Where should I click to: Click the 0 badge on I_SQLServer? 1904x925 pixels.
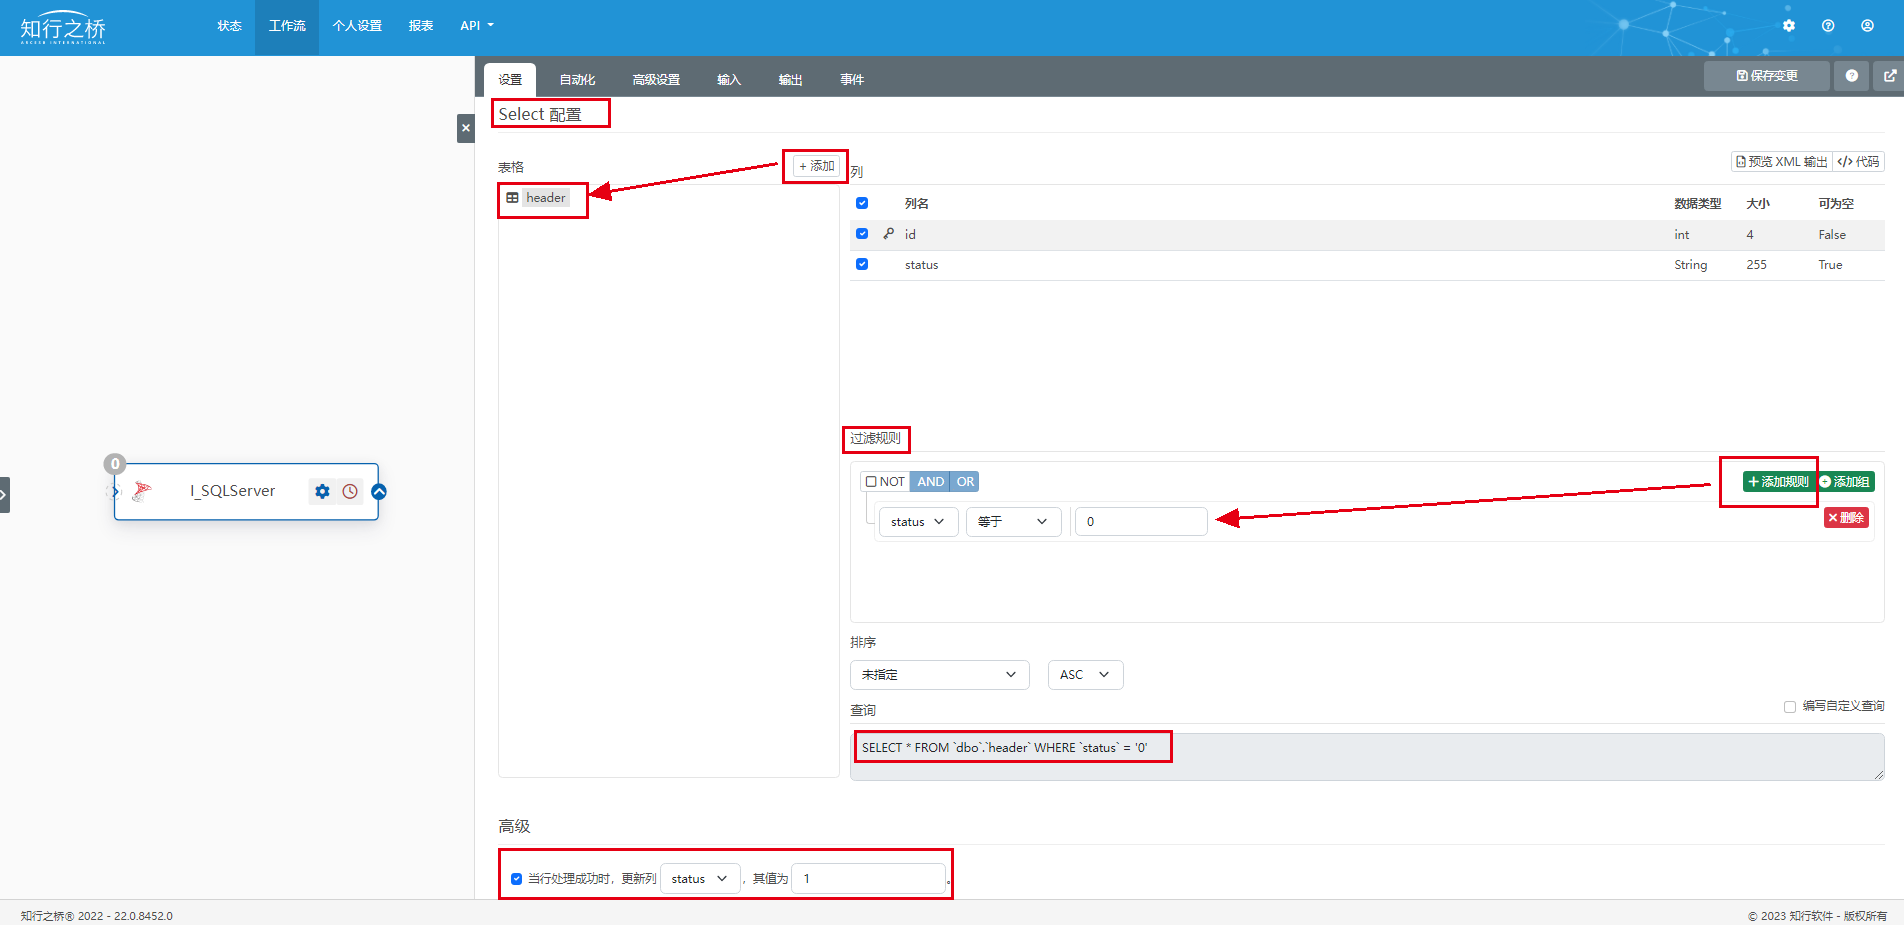coord(115,464)
